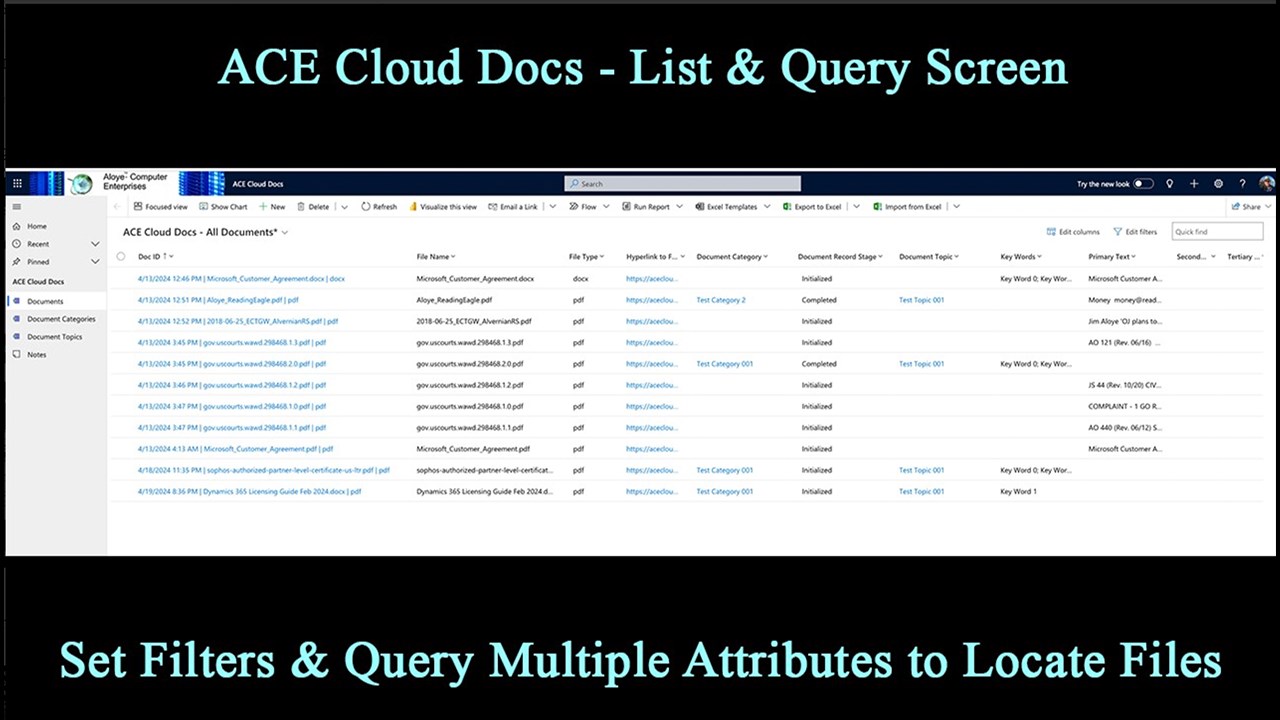Click Import from Excel

907,207
